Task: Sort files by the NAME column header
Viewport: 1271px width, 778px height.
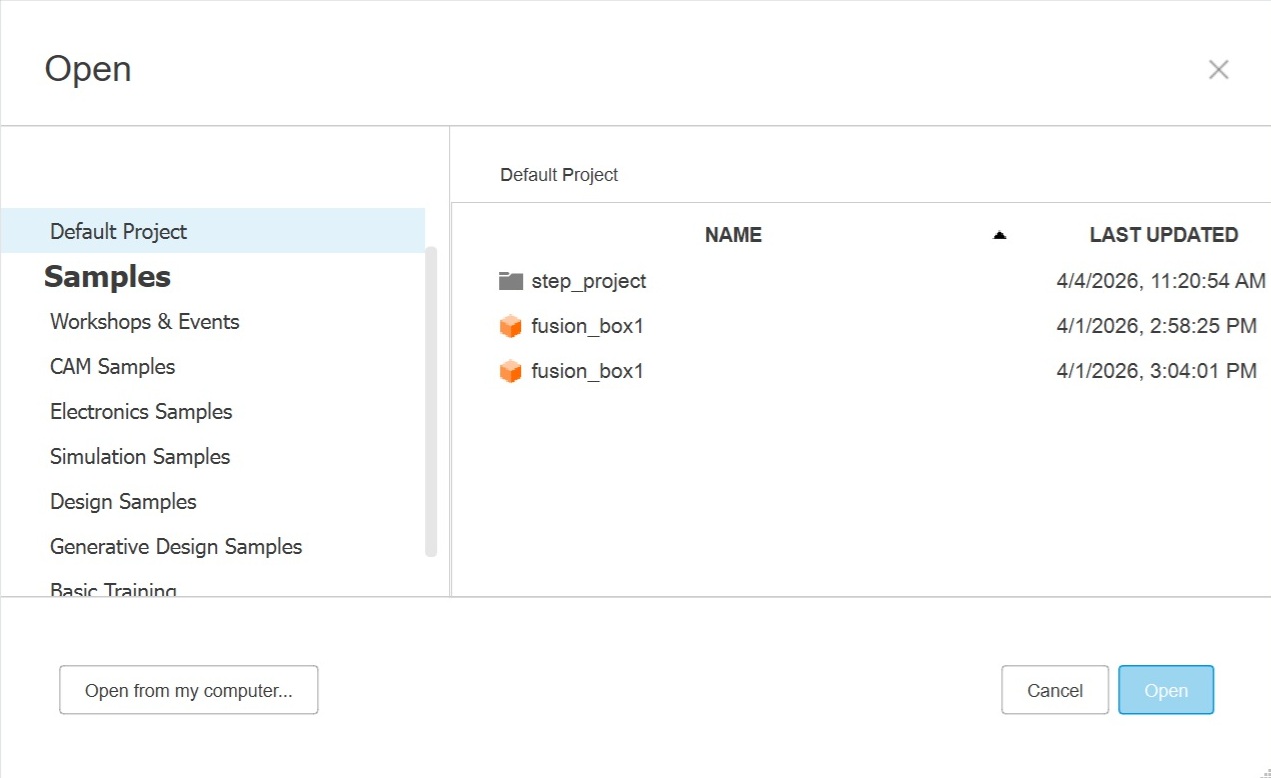Action: [733, 235]
